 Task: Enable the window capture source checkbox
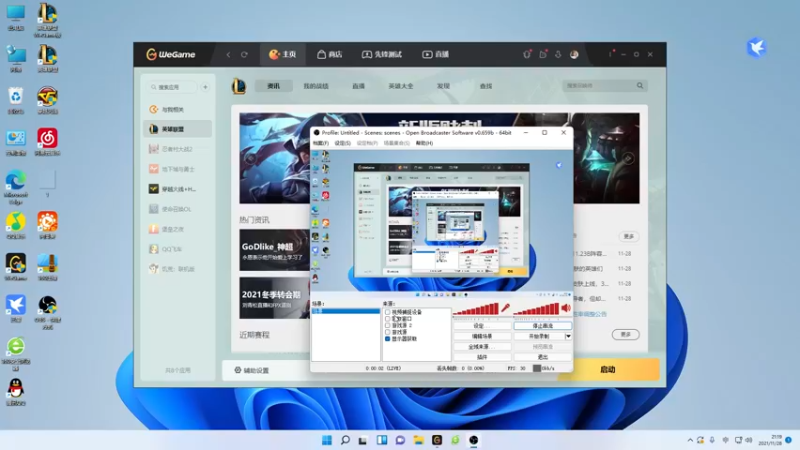pos(387,318)
